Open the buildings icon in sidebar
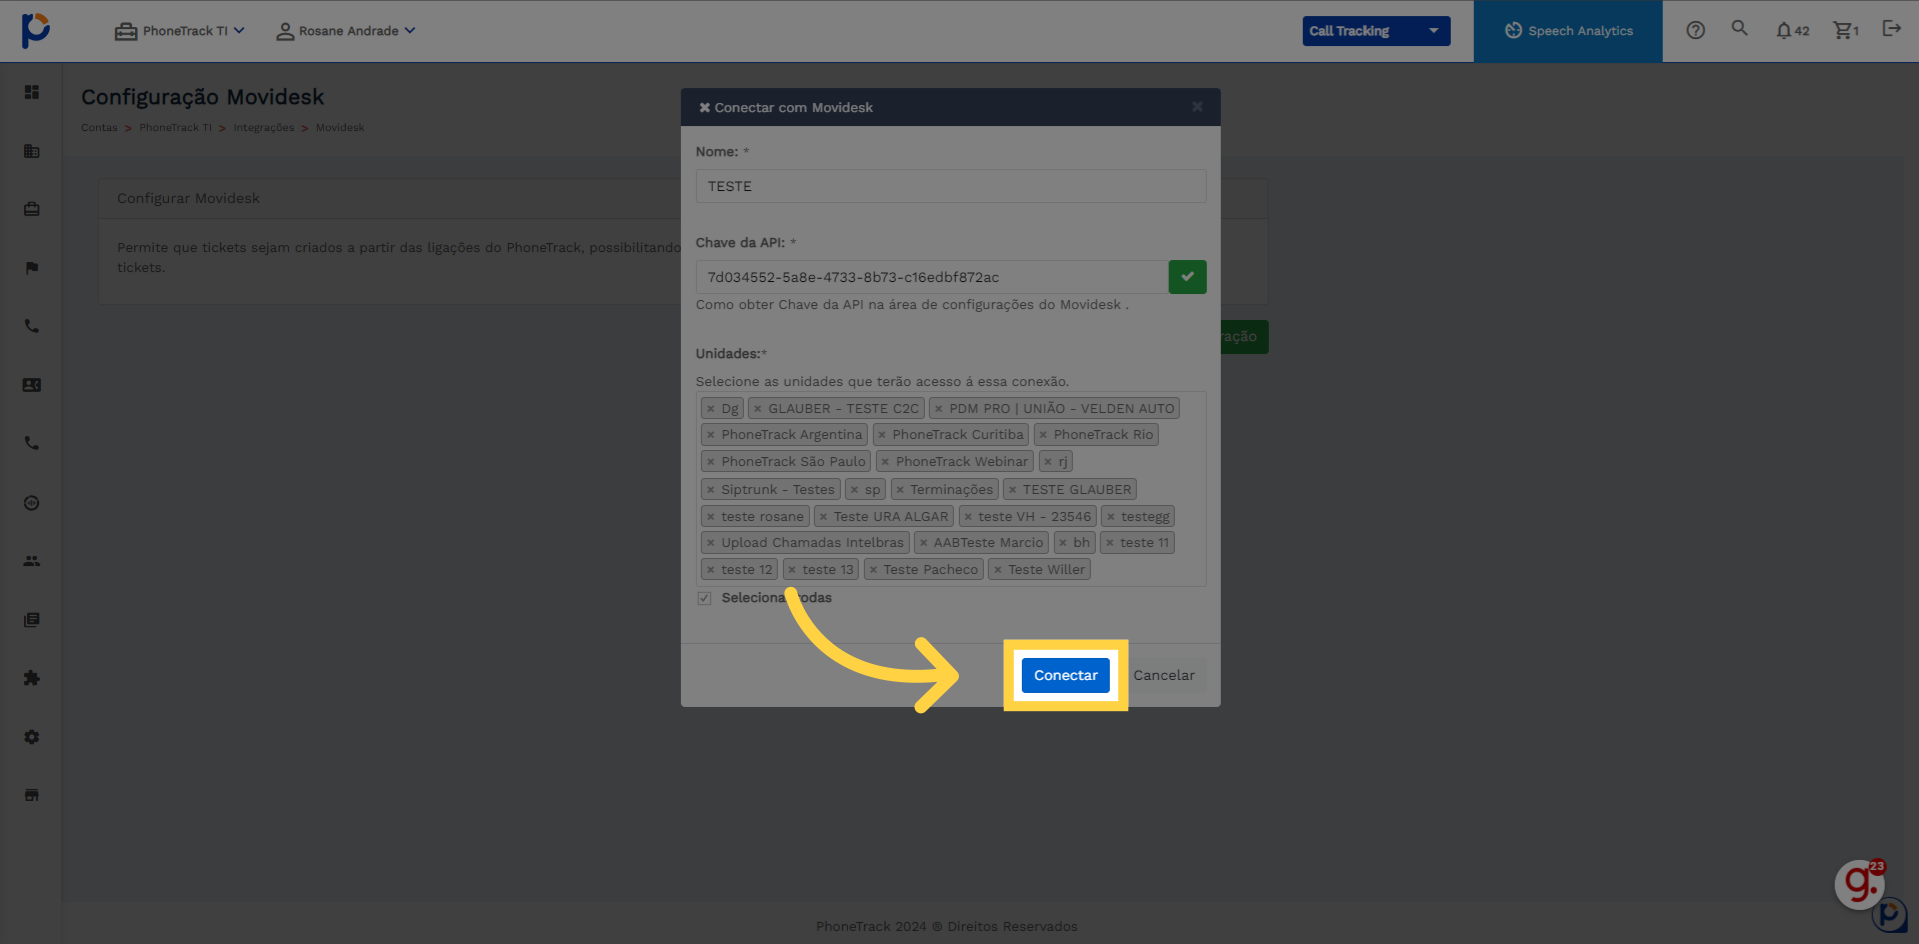Image resolution: width=1919 pixels, height=944 pixels. point(32,151)
